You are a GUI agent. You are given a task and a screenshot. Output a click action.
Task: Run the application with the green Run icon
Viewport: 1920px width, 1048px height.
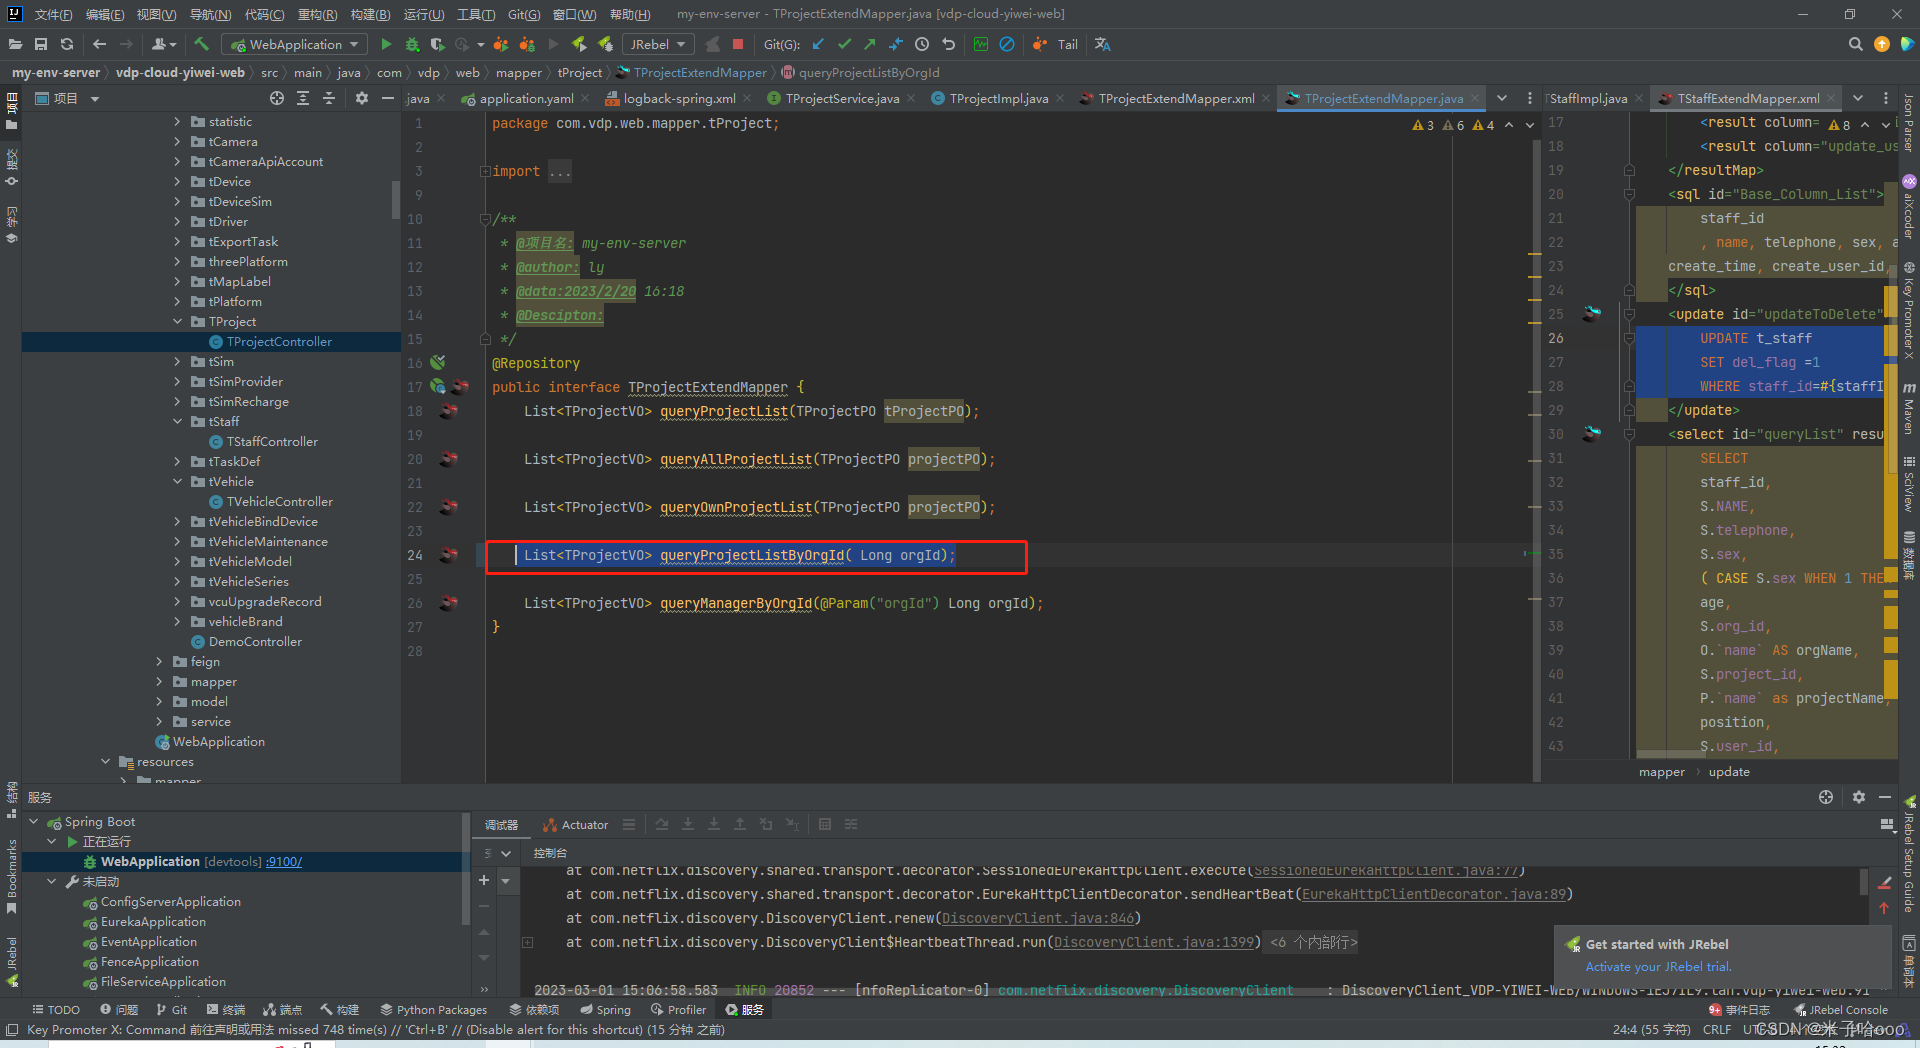pos(386,44)
